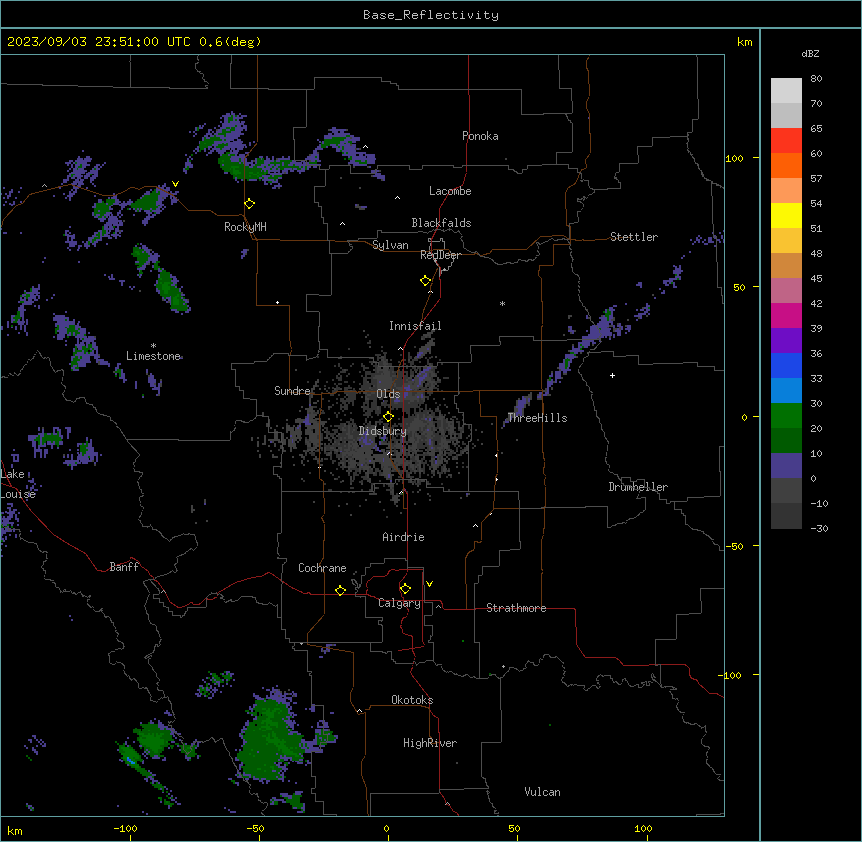Click the -100 tick label on right axis

coord(731,675)
